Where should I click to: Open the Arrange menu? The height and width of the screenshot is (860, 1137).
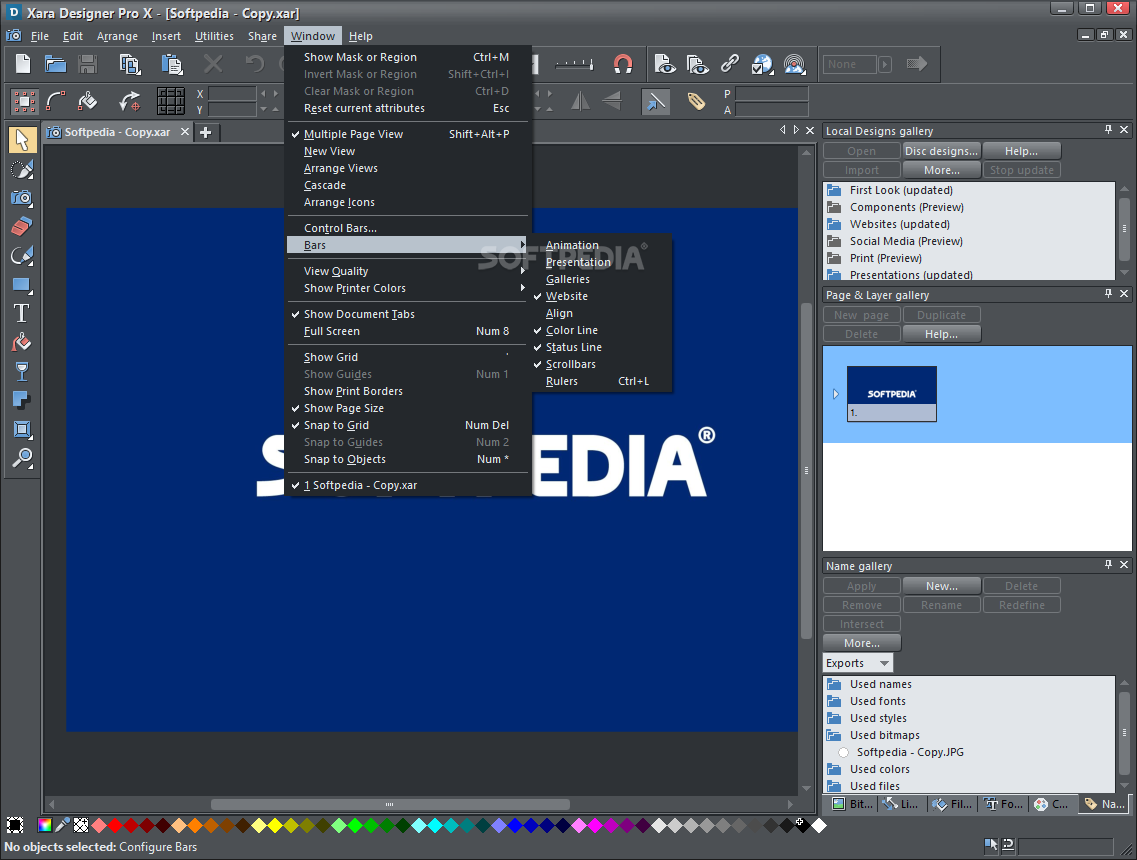coord(117,36)
